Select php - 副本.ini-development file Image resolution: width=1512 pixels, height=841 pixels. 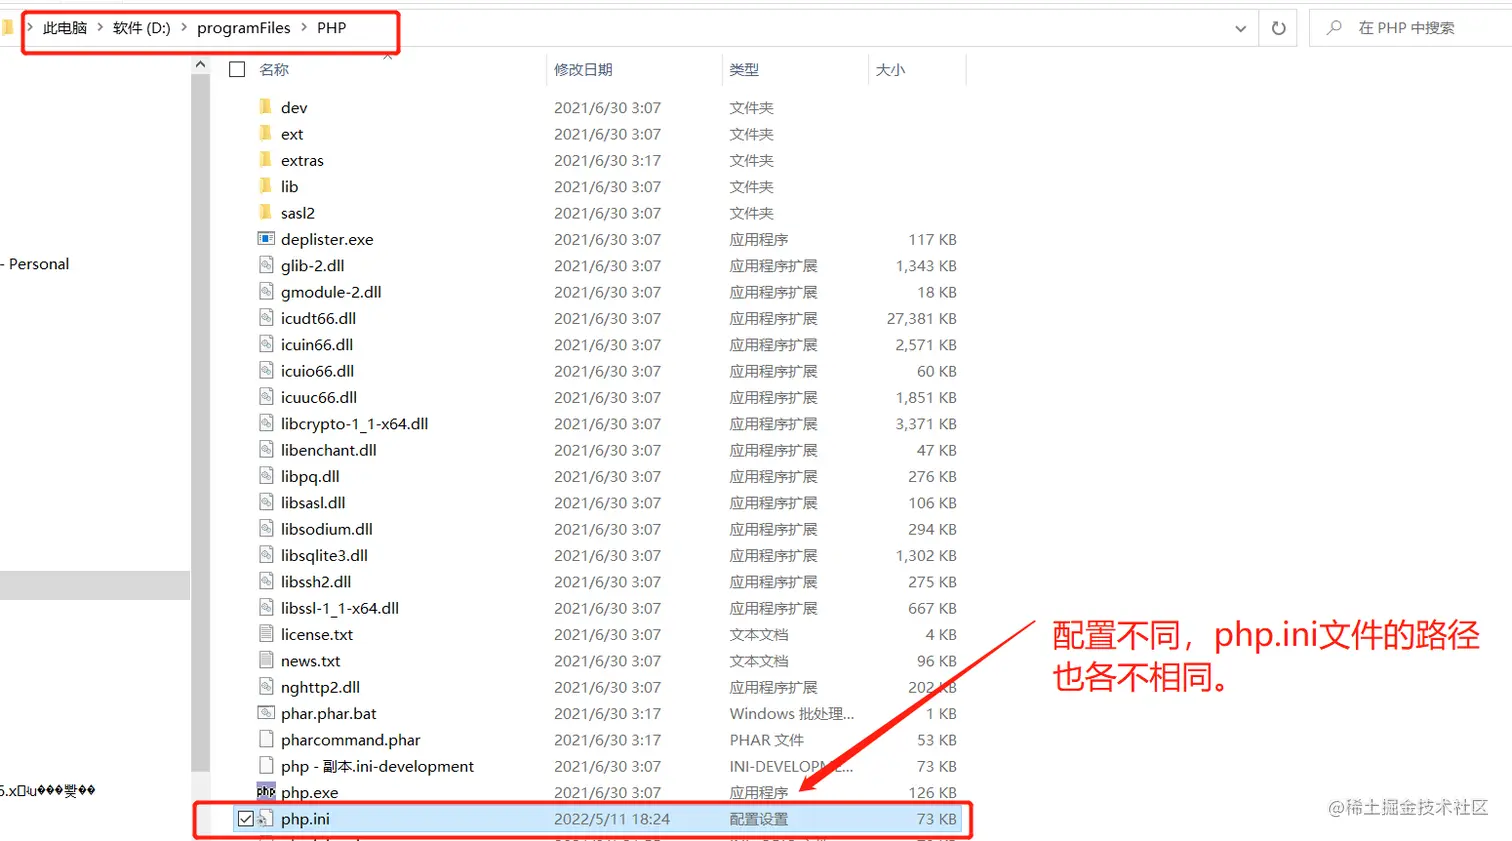point(377,766)
